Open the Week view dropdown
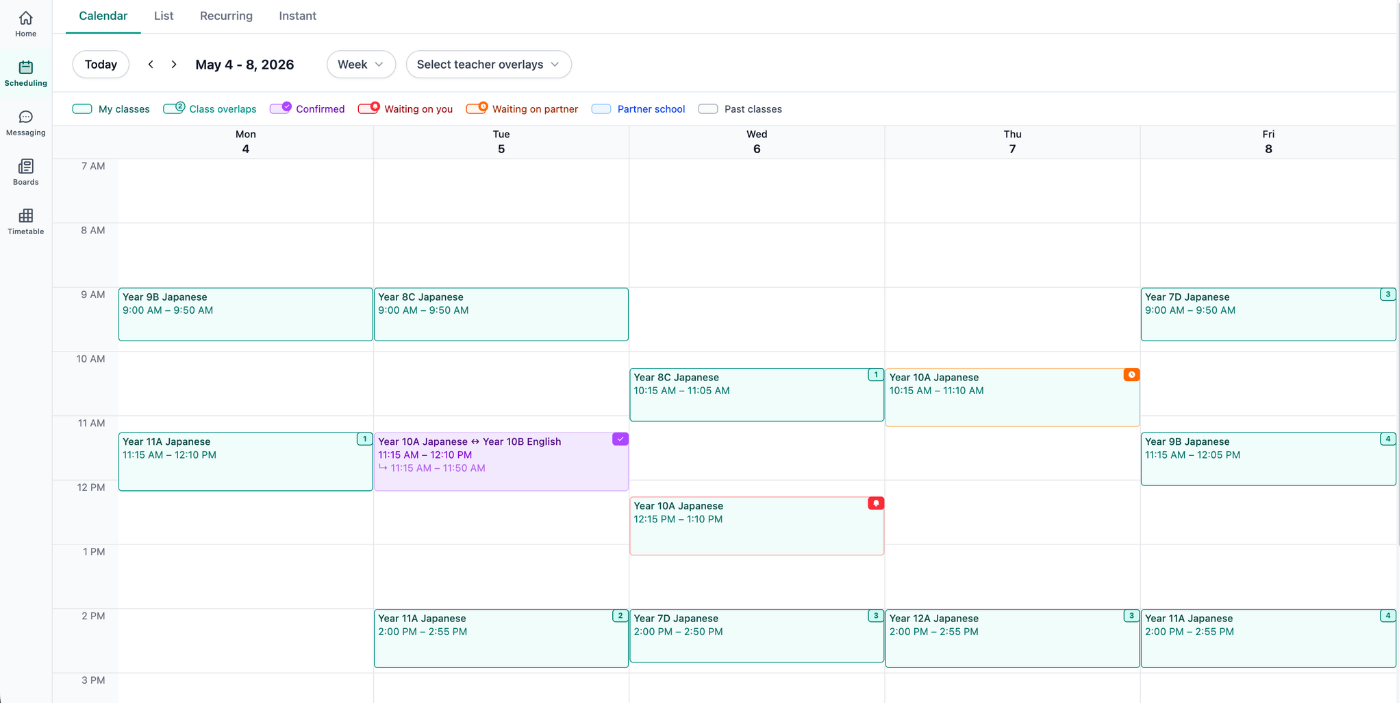 (x=361, y=64)
